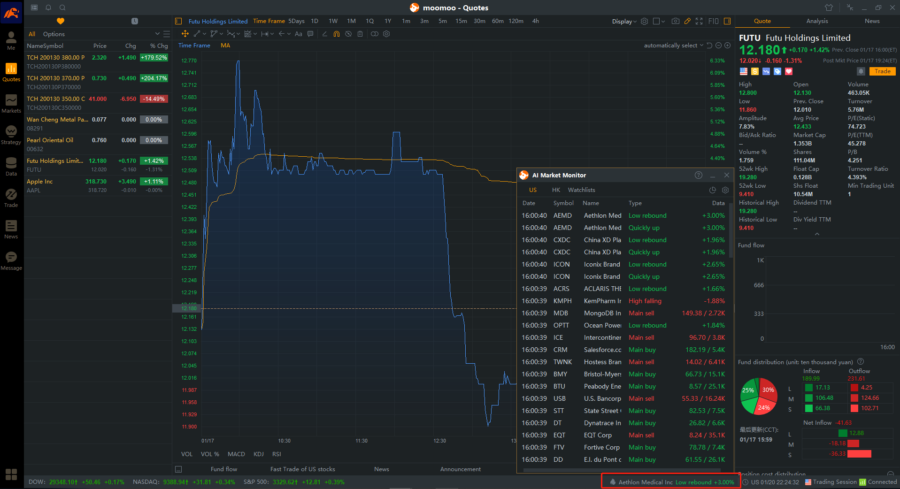Open the Trade section in sidebar
This screenshot has width=900, height=489.
click(11, 198)
